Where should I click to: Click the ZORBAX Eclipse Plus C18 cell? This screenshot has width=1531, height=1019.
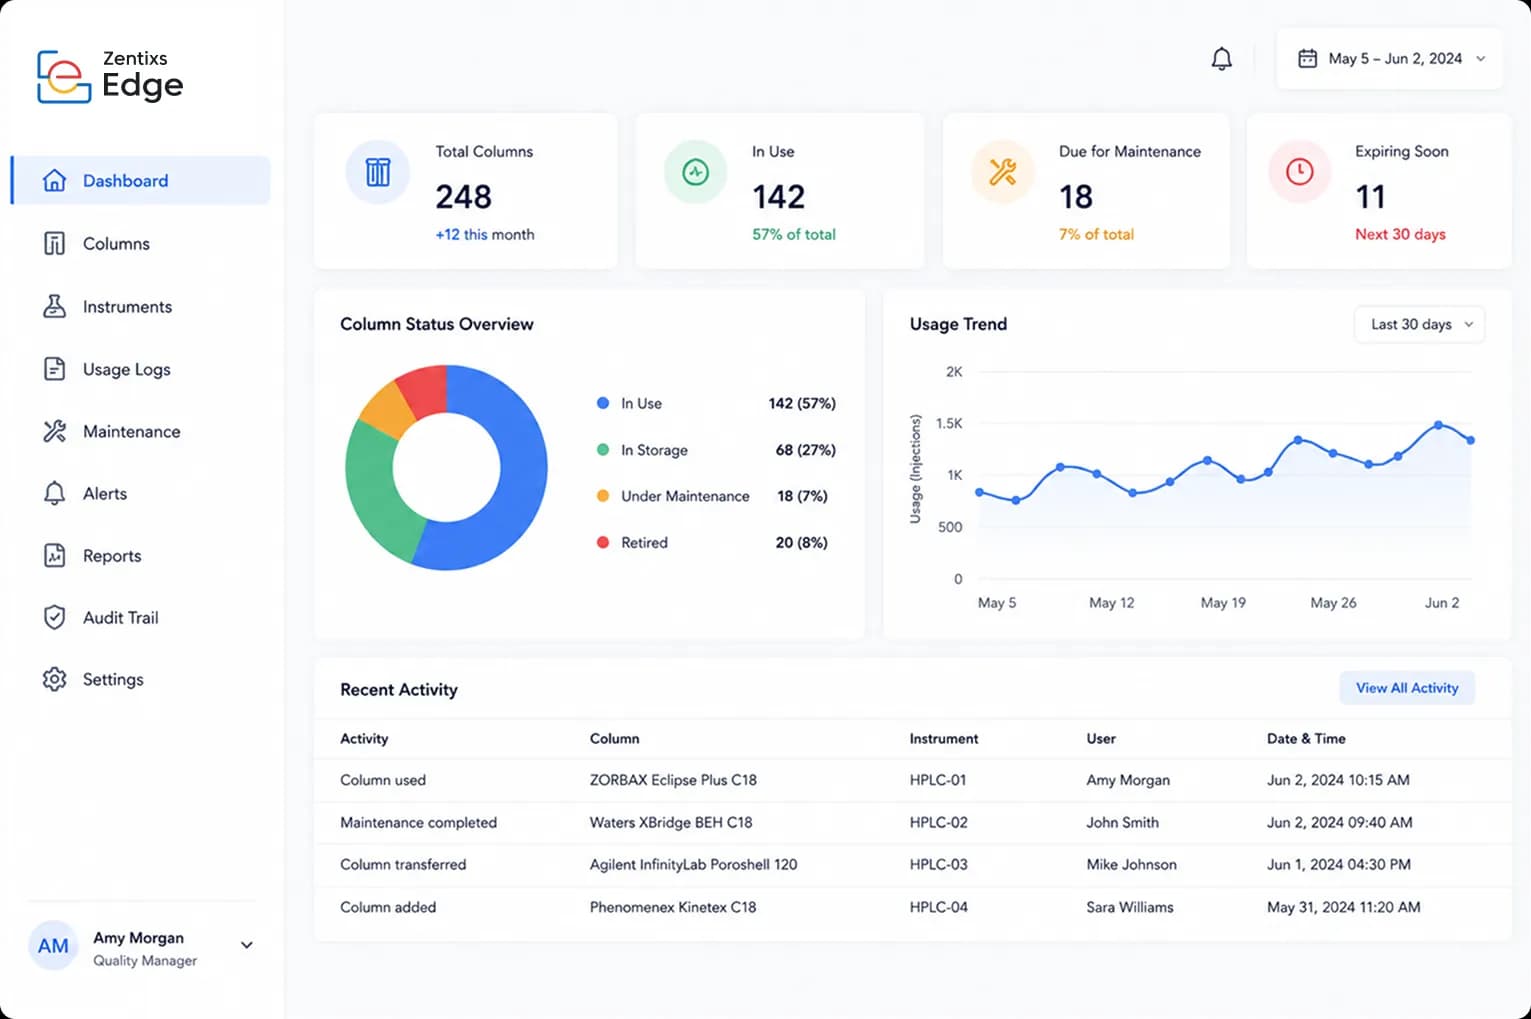coord(673,780)
